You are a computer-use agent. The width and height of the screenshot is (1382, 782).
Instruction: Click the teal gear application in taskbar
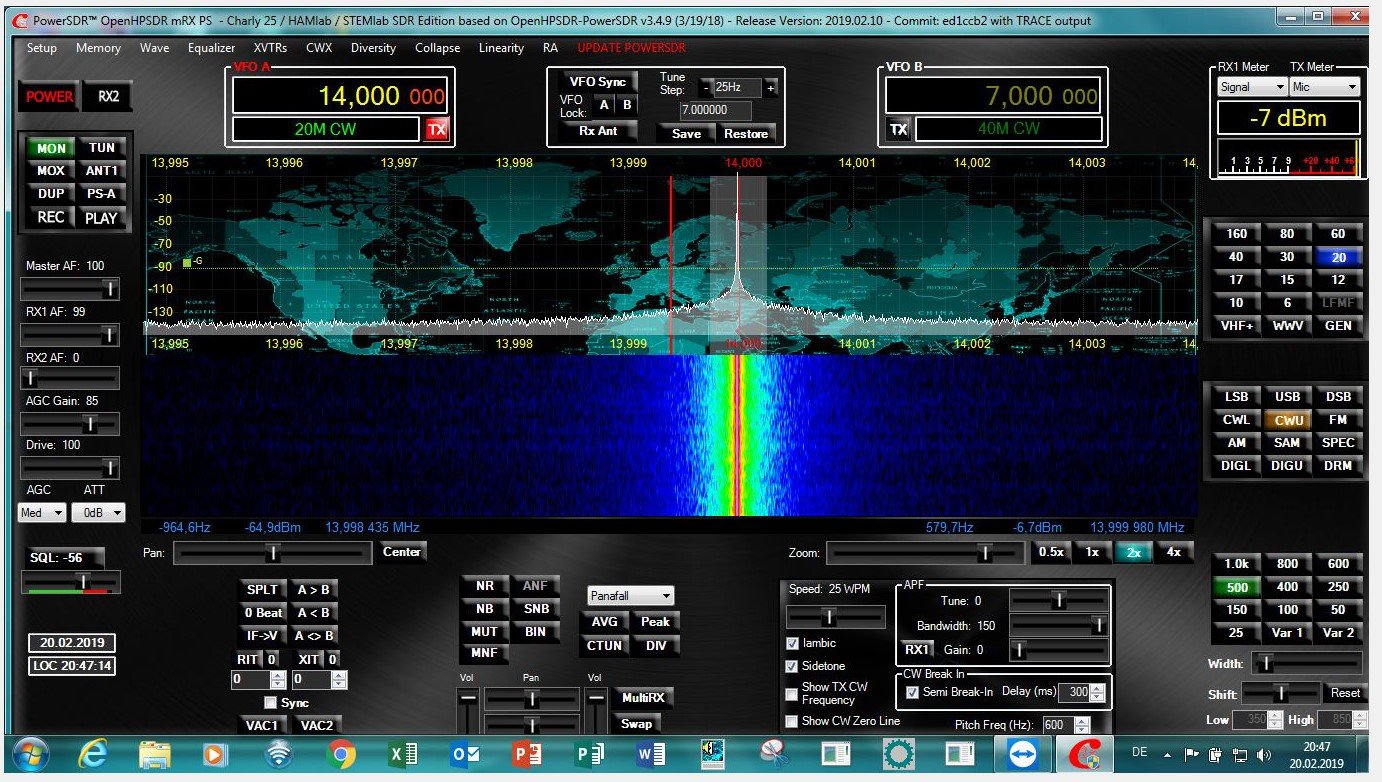tap(899, 755)
